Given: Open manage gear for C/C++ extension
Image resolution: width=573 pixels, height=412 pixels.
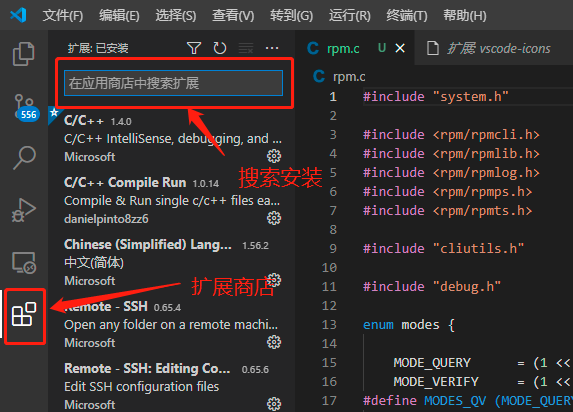Looking at the screenshot, I should (274, 156).
